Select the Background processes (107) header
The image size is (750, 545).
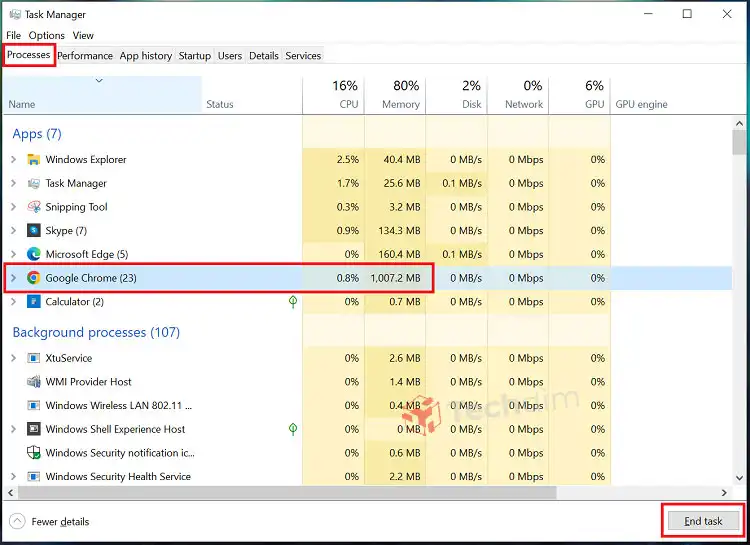[96, 332]
